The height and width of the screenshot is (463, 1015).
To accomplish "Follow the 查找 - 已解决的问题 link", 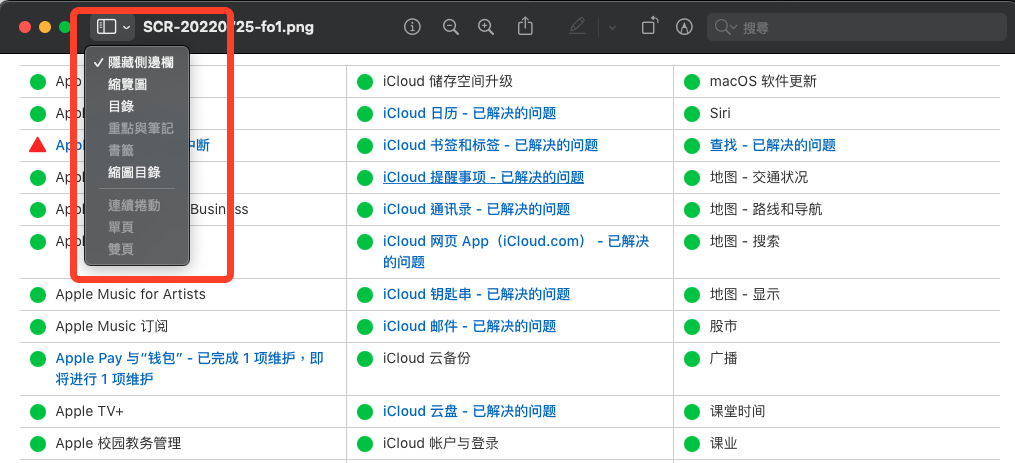I will coord(772,145).
